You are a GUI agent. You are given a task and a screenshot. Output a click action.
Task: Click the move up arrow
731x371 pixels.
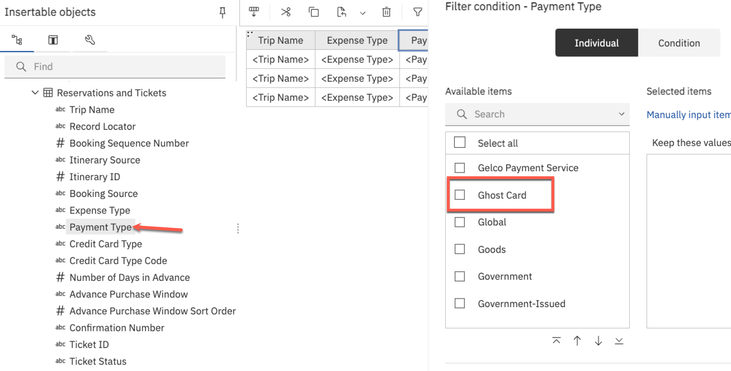tap(577, 341)
